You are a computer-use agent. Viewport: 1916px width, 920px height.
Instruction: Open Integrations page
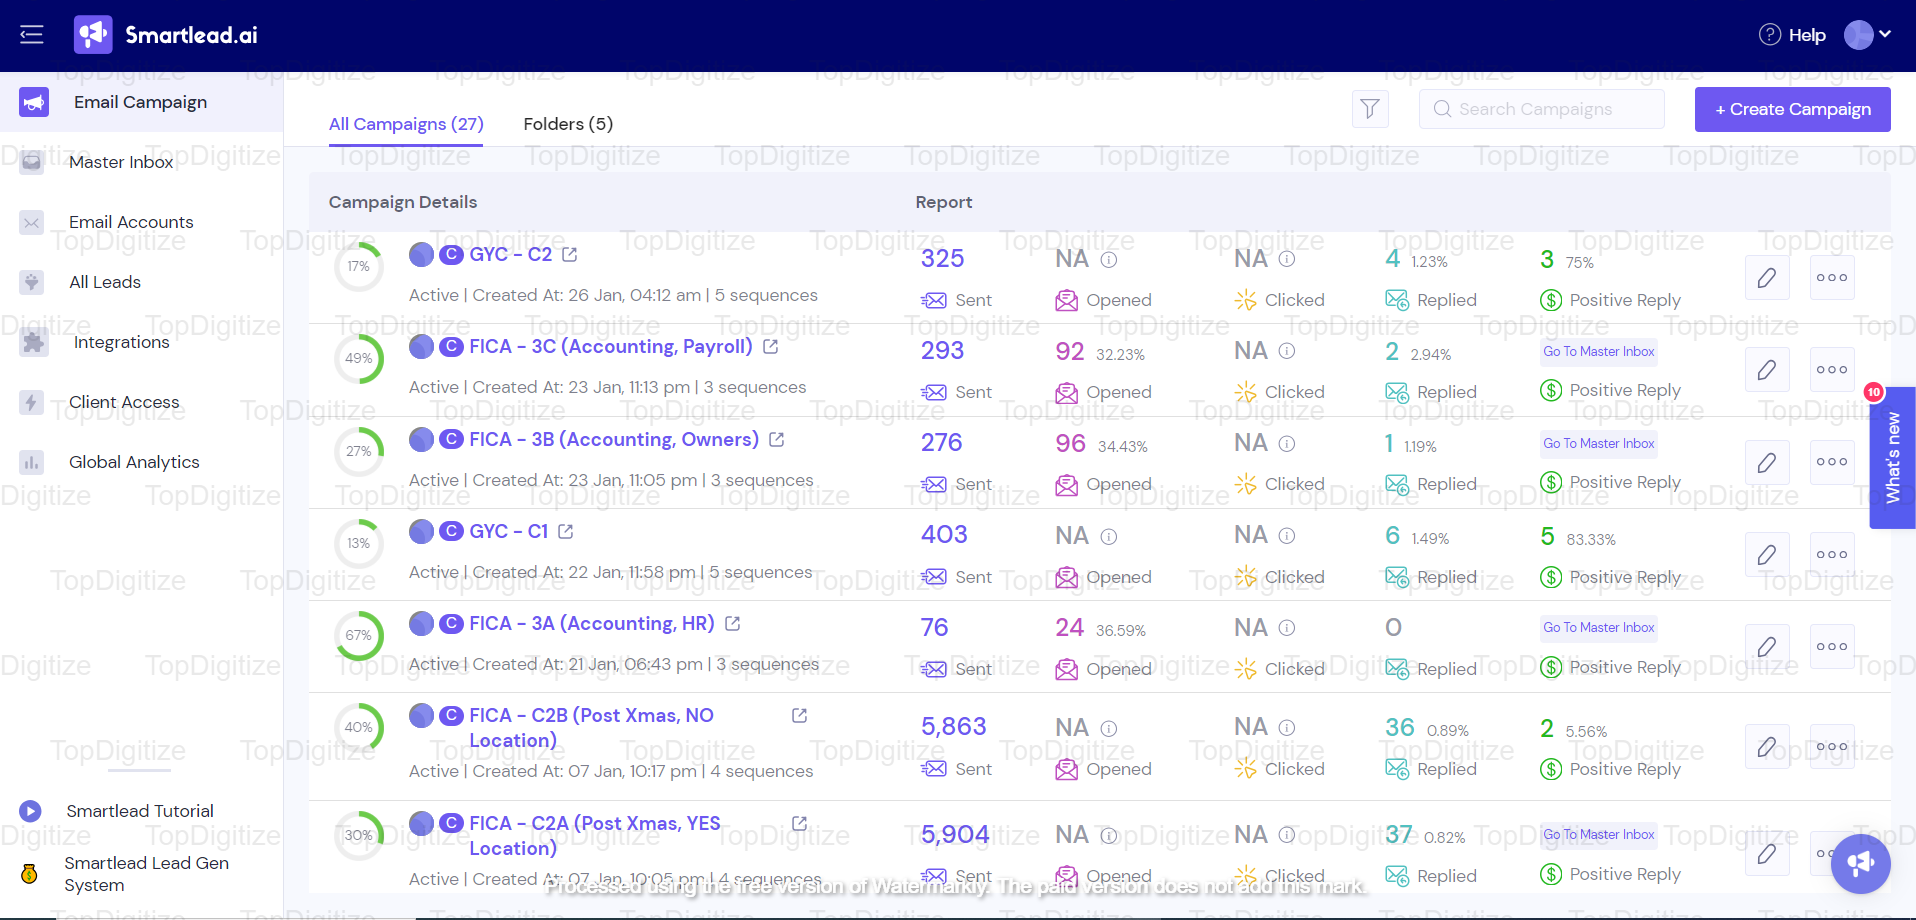click(x=121, y=342)
